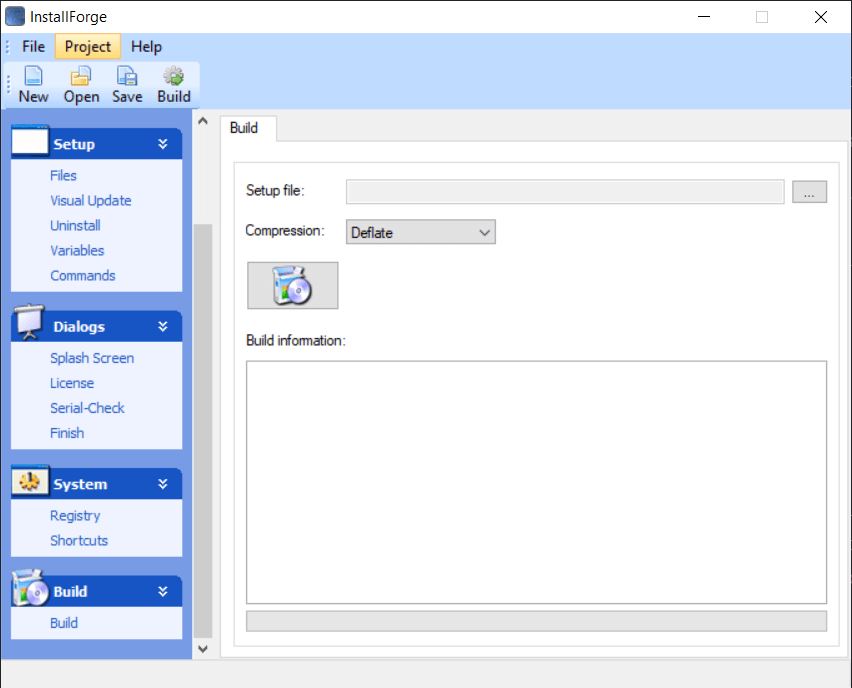The width and height of the screenshot is (852, 688).
Task: Open the Uninstall page
Action: [75, 226]
